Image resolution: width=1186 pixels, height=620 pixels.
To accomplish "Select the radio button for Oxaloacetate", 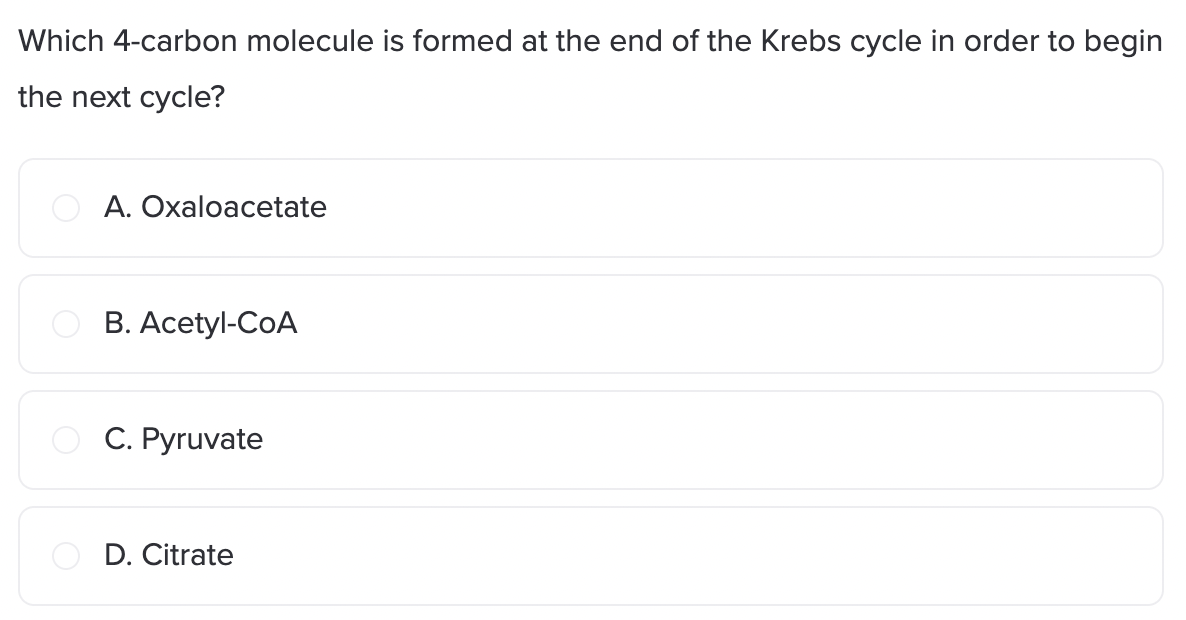I will tap(66, 207).
